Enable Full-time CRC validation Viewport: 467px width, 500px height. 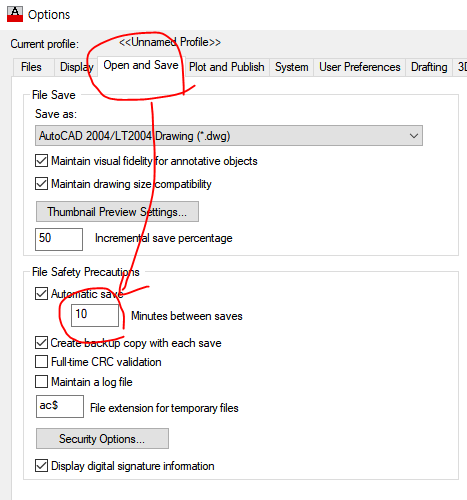point(41,362)
